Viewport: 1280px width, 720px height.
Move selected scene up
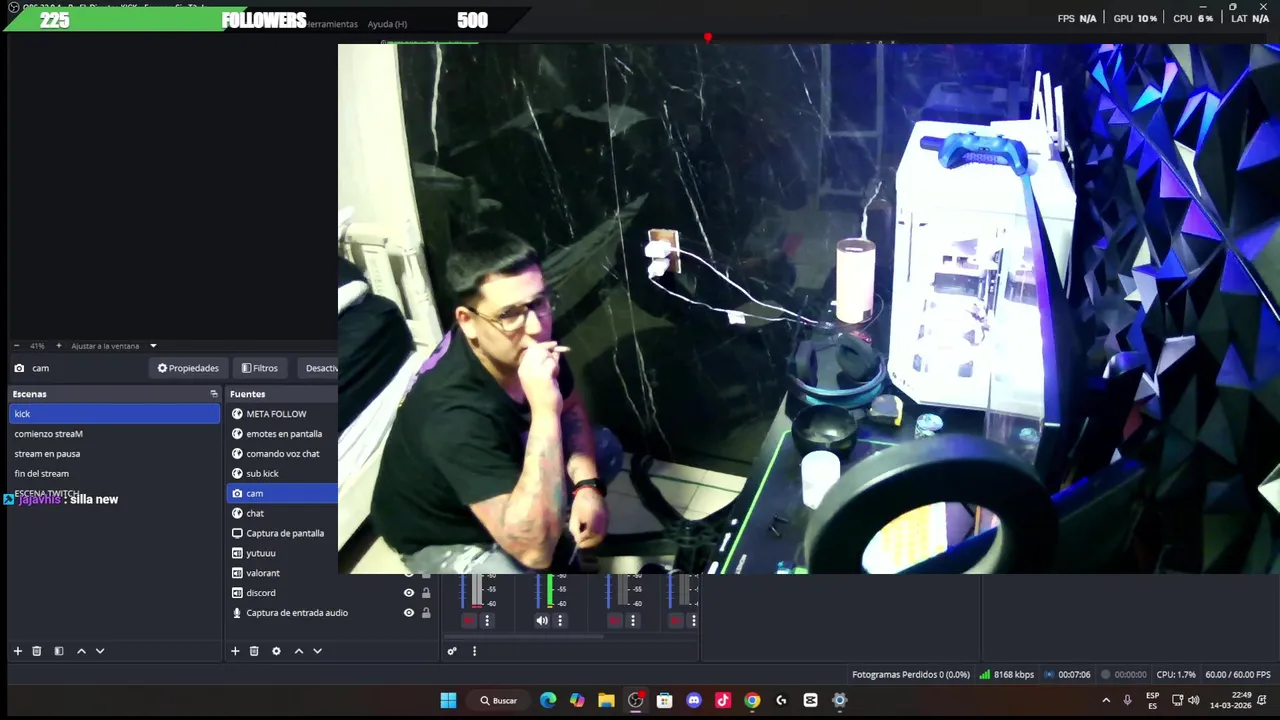pos(81,651)
